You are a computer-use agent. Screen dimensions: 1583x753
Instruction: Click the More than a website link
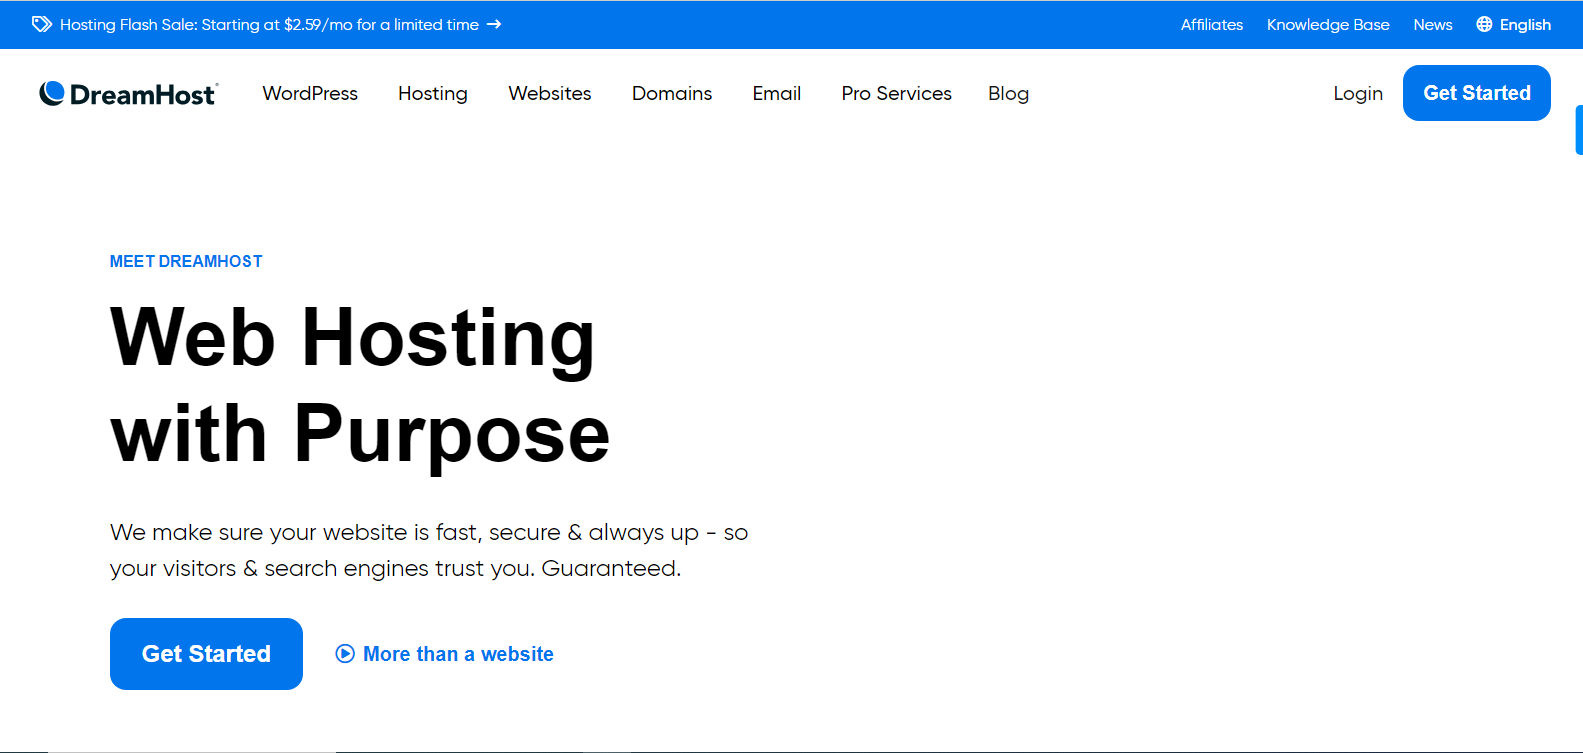click(x=445, y=654)
